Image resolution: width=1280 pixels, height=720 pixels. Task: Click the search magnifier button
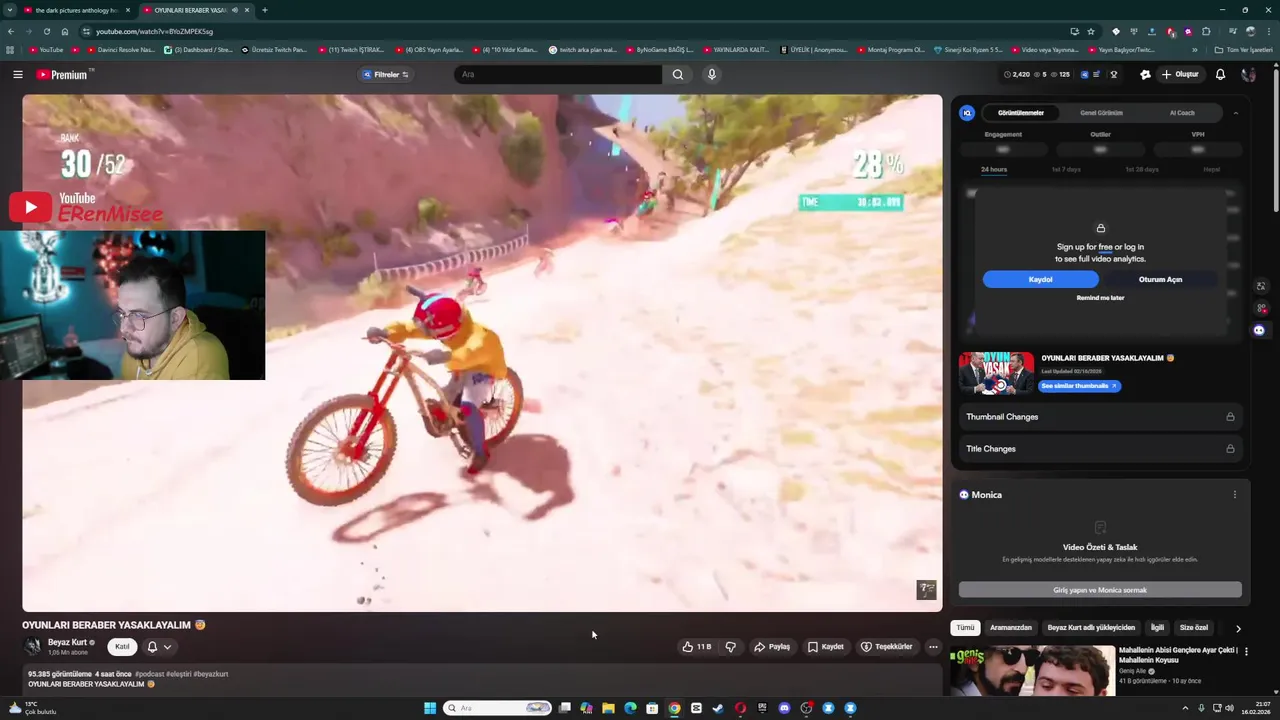[678, 74]
